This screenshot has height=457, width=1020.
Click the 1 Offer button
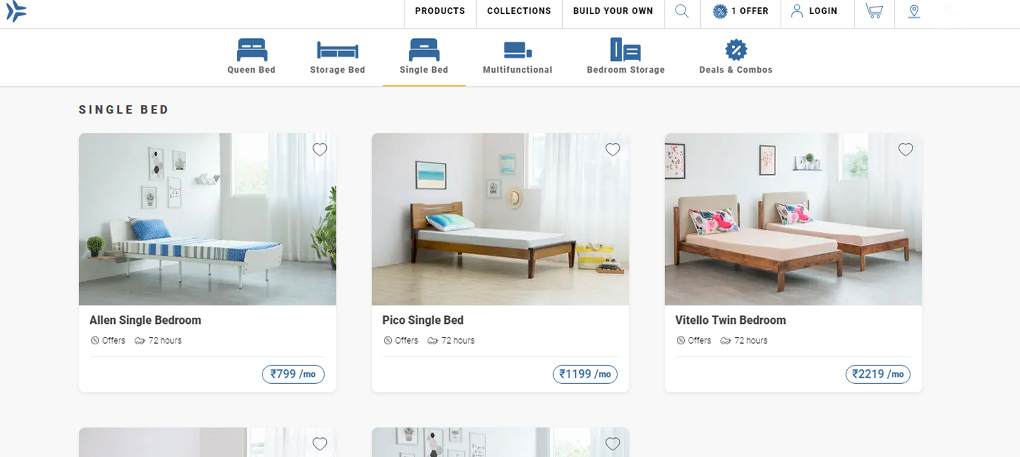point(740,11)
